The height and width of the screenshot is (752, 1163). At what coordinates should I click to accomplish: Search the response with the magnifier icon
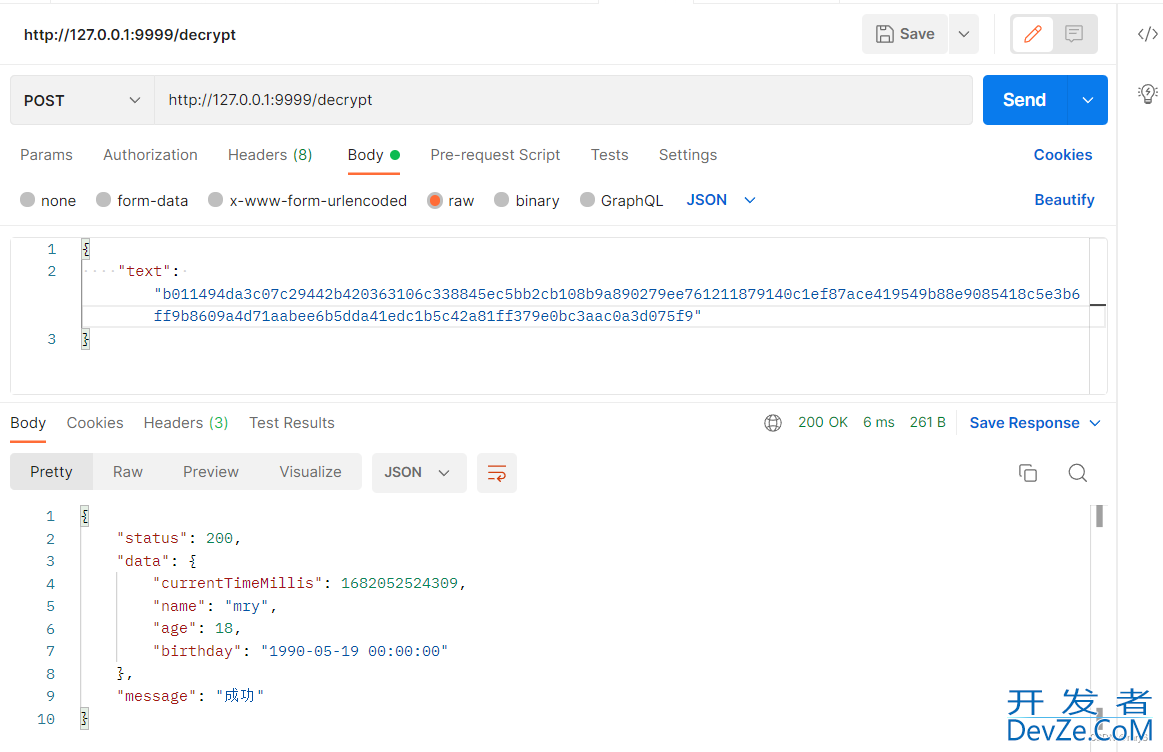pyautogui.click(x=1077, y=472)
